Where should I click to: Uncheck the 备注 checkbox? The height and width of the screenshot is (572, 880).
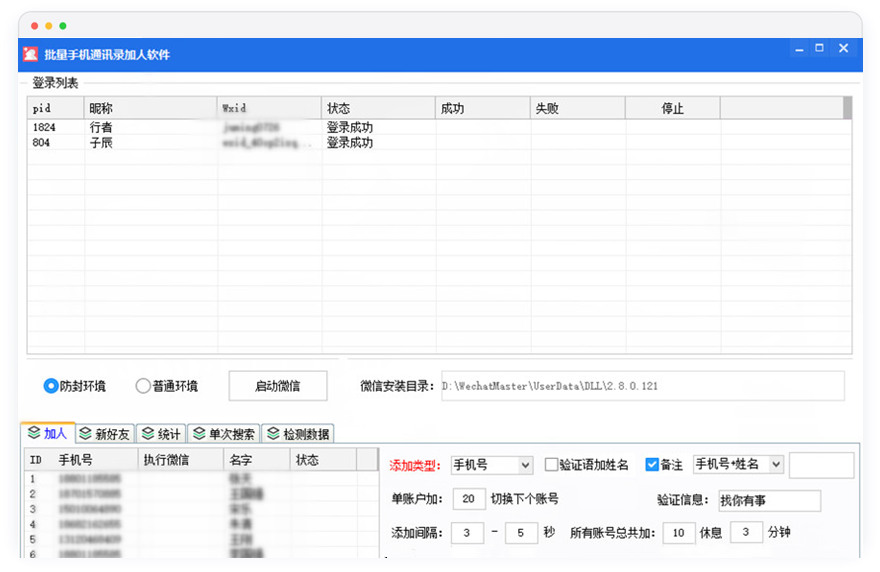tap(652, 465)
